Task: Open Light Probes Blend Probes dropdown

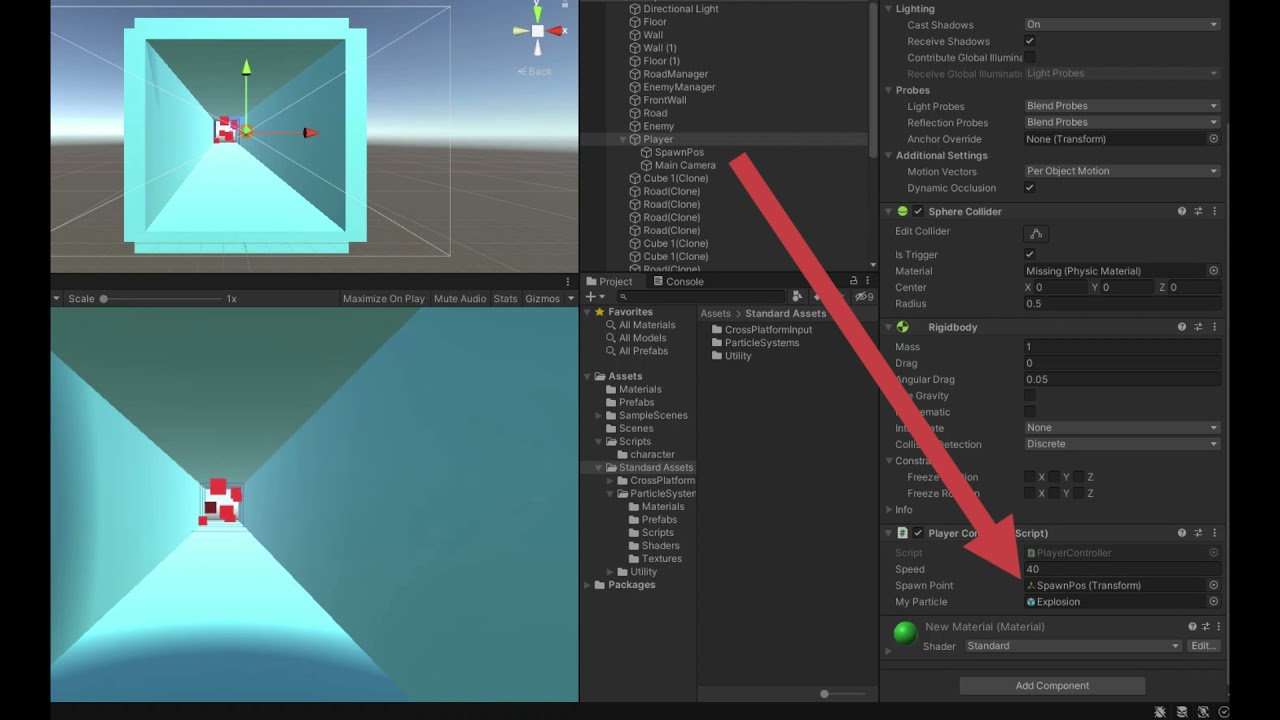Action: click(x=1122, y=106)
